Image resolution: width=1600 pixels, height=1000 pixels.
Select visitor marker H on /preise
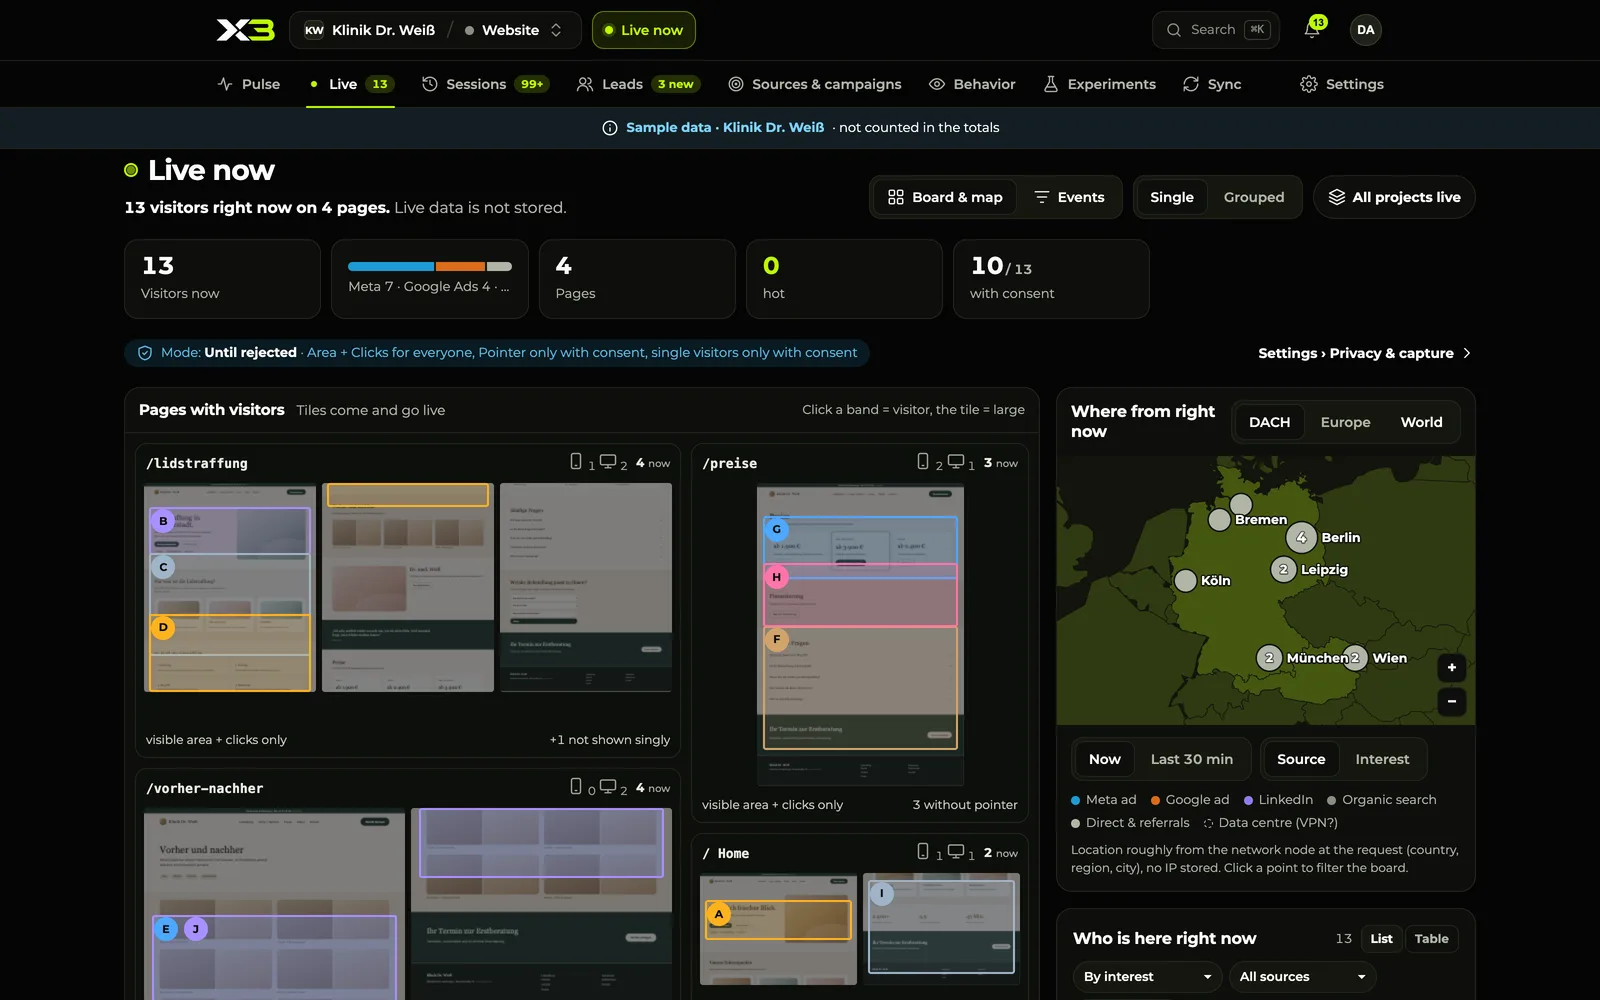point(777,577)
